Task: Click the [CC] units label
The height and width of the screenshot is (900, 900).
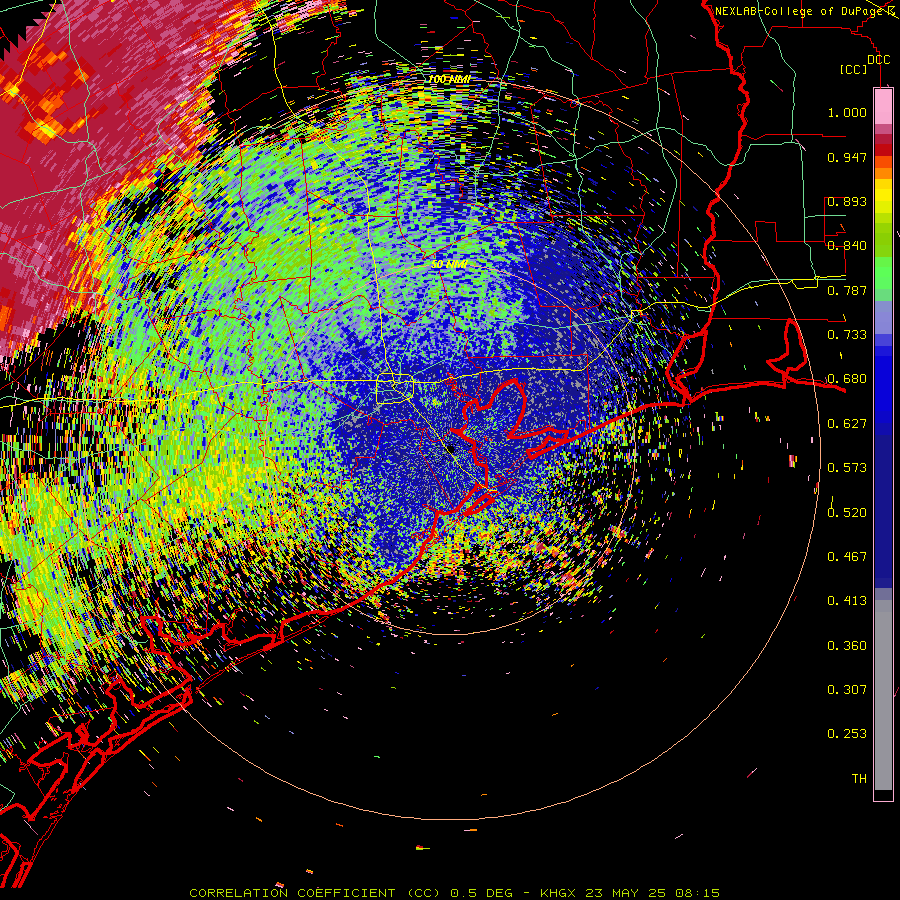Action: coord(854,69)
